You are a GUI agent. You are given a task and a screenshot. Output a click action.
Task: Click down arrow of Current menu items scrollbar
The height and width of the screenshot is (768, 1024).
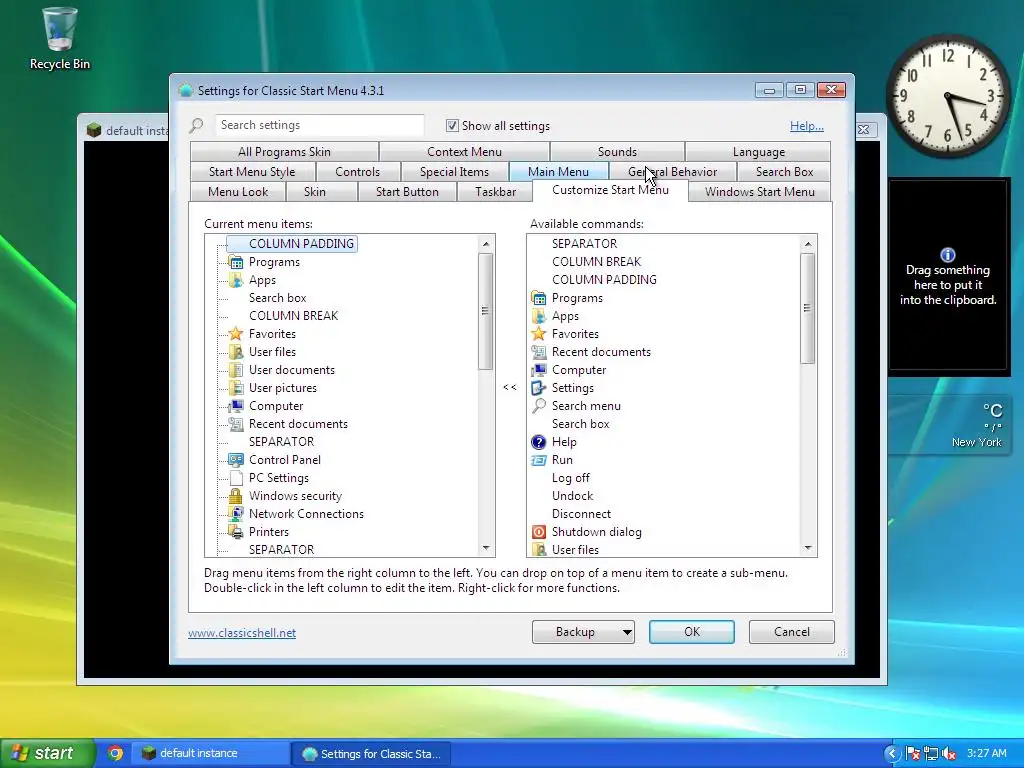pyautogui.click(x=486, y=549)
